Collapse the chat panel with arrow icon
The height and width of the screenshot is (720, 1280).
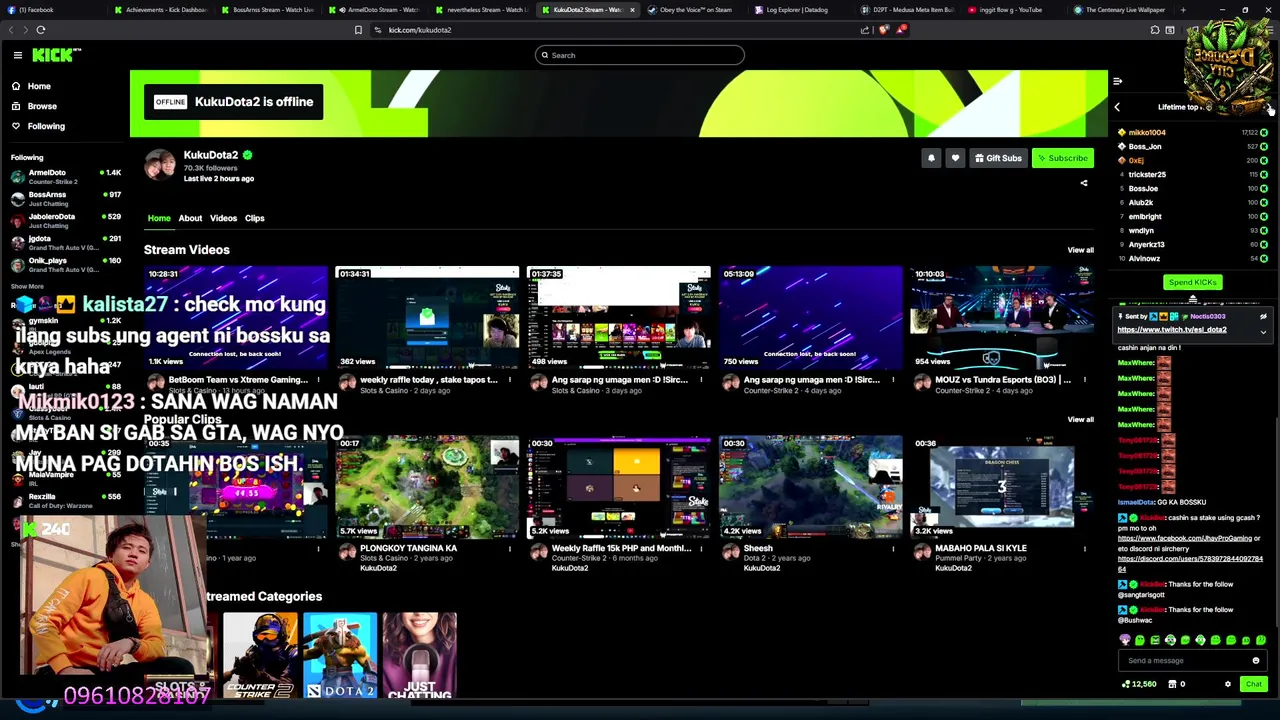point(1118,82)
